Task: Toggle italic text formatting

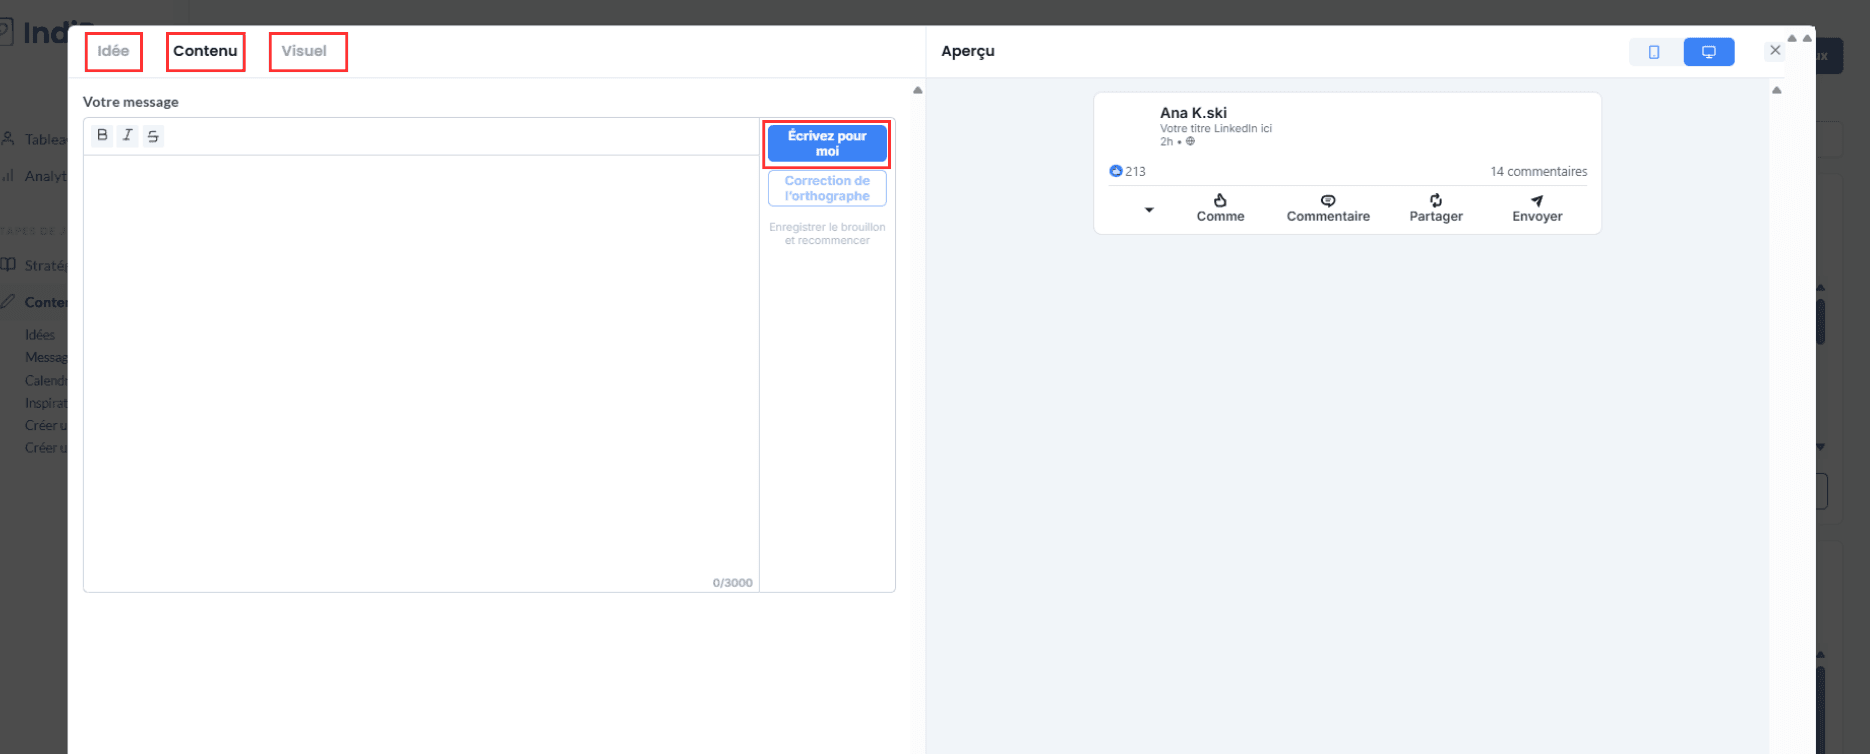Action: (x=127, y=136)
